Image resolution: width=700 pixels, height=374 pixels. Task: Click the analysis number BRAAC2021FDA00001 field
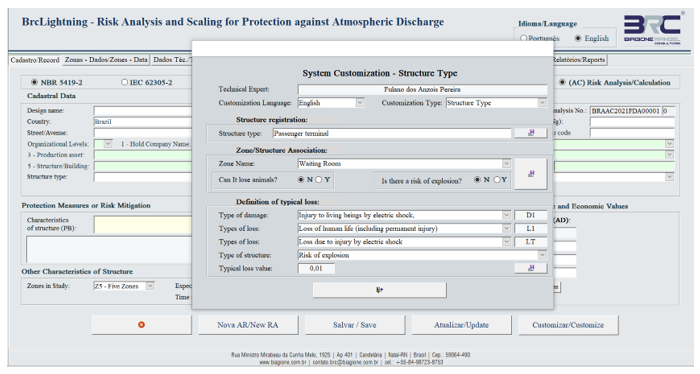625,111
